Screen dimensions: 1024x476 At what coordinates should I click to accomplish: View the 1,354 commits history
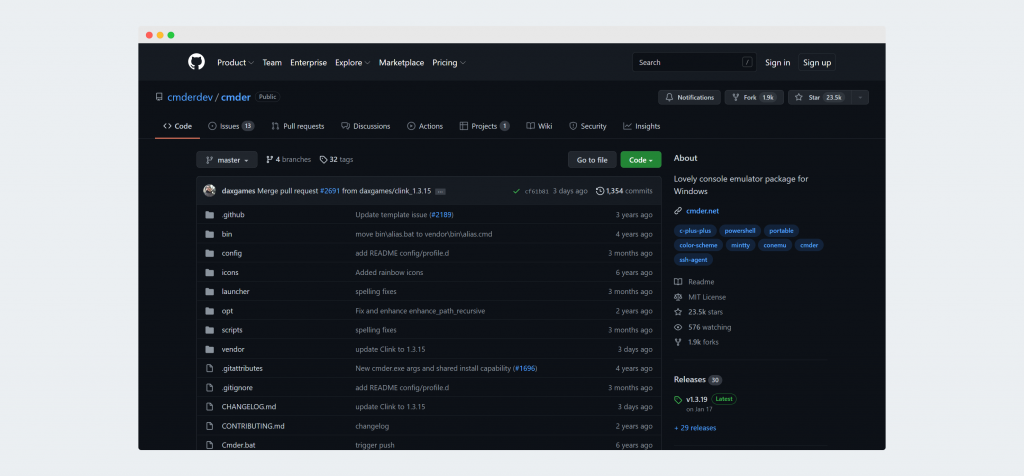click(x=624, y=191)
